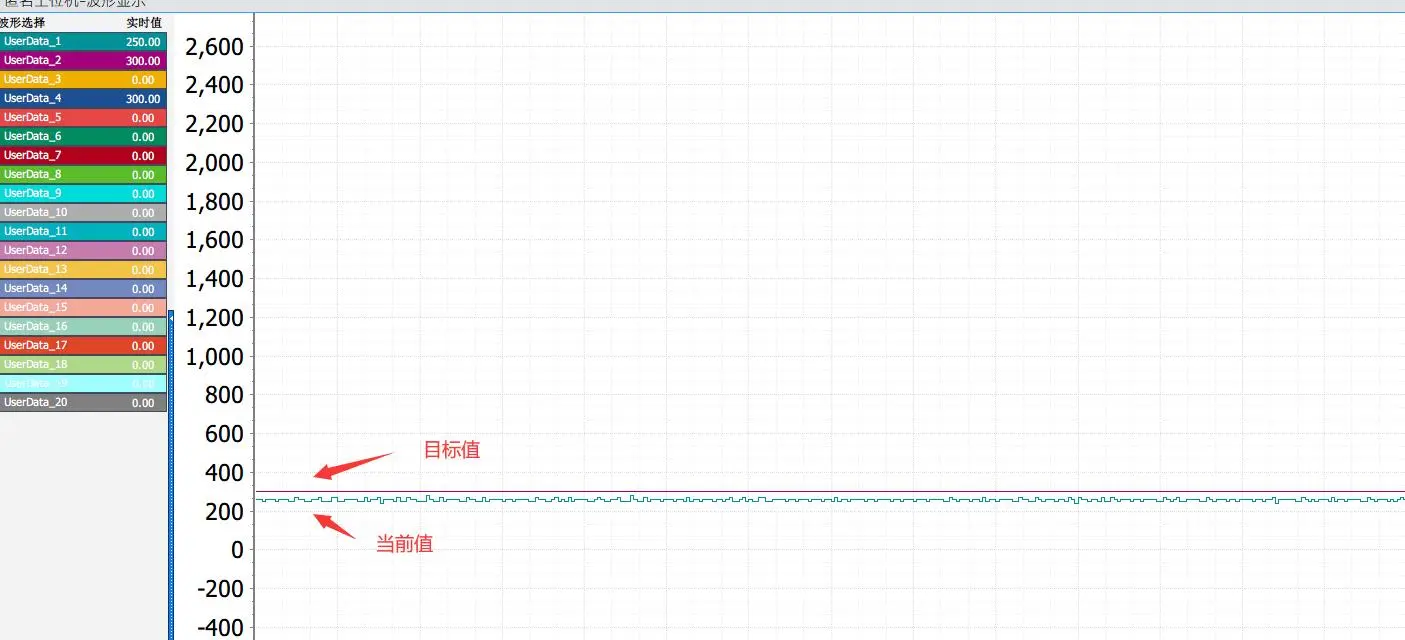1405x640 pixels.
Task: Click the 目标值 annotation label
Action: [x=451, y=450]
